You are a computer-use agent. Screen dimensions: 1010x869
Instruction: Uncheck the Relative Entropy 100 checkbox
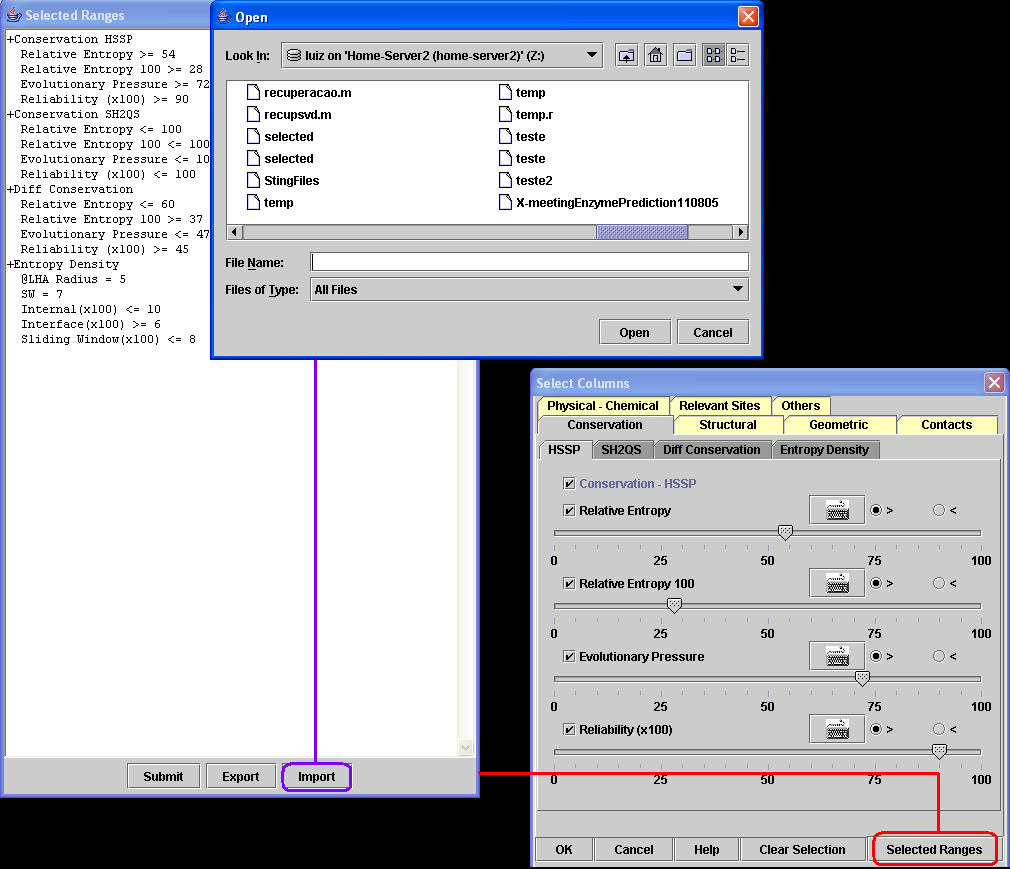[x=569, y=583]
